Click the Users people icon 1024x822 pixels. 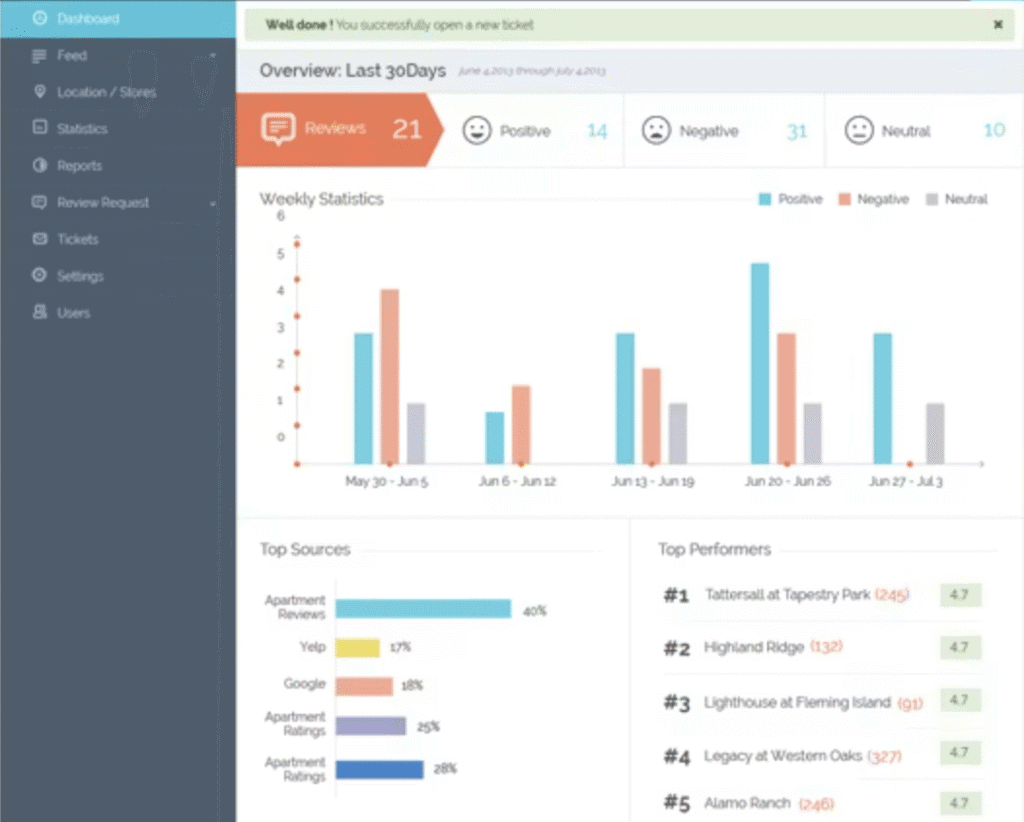(x=39, y=312)
